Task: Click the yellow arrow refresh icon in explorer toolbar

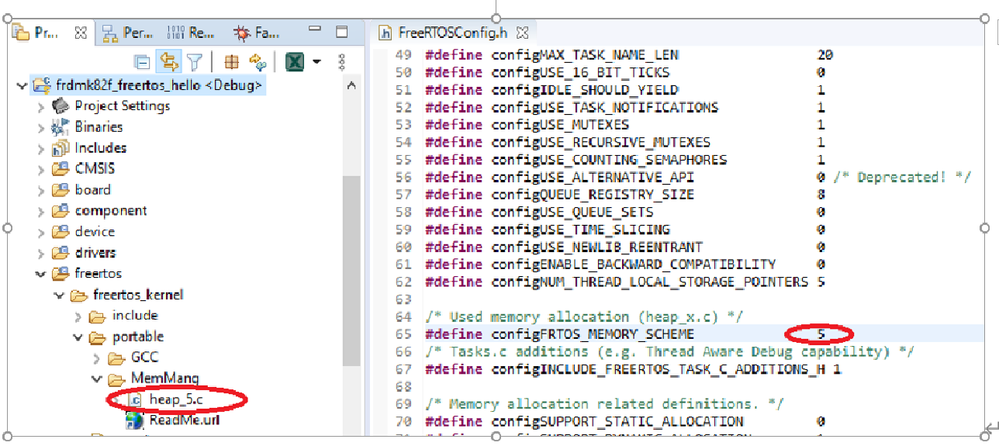Action: (x=257, y=62)
